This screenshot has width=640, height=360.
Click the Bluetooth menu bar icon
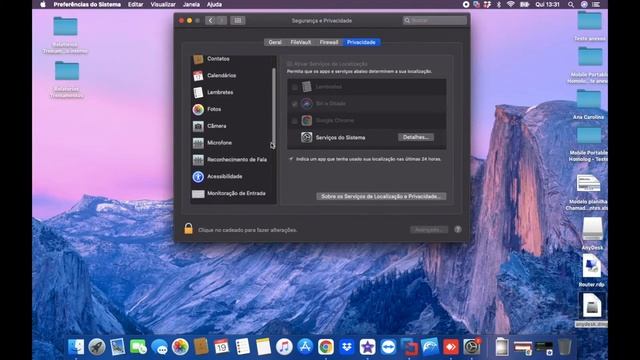tap(499, 4)
